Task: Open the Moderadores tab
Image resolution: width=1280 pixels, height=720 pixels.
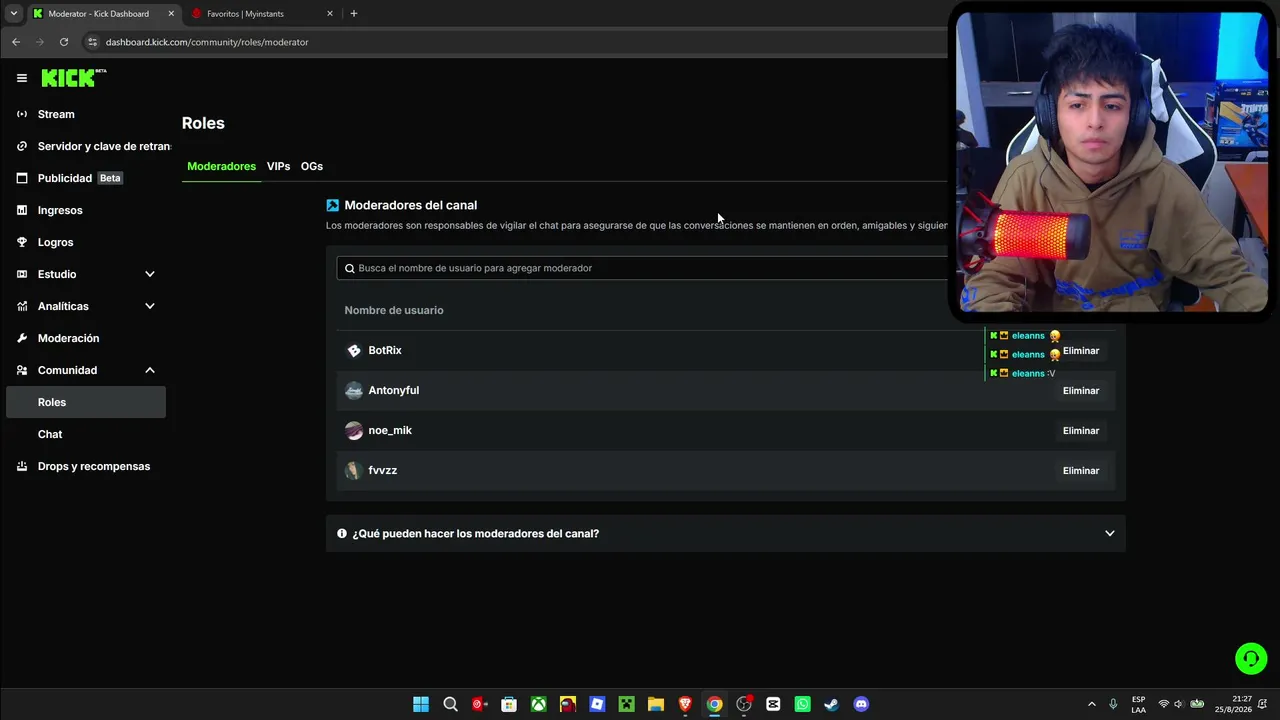Action: [x=221, y=166]
